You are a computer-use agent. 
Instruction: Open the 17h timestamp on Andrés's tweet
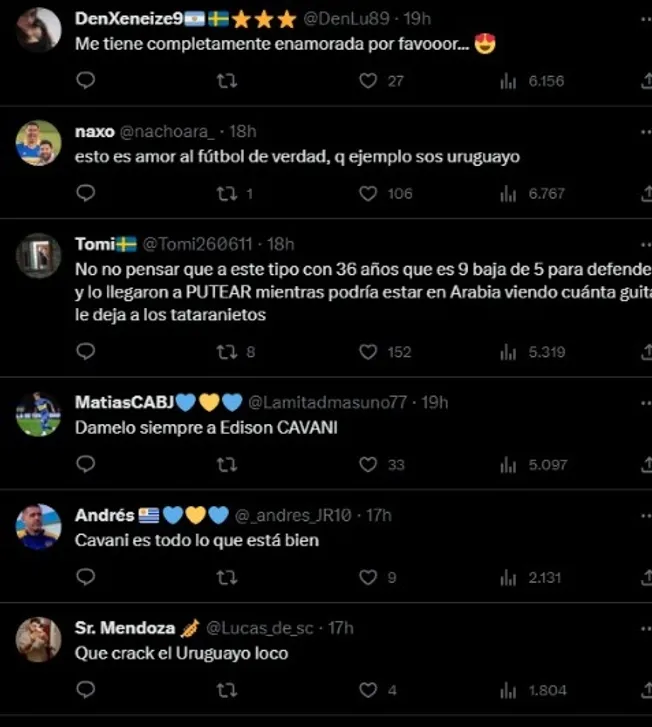tap(379, 515)
